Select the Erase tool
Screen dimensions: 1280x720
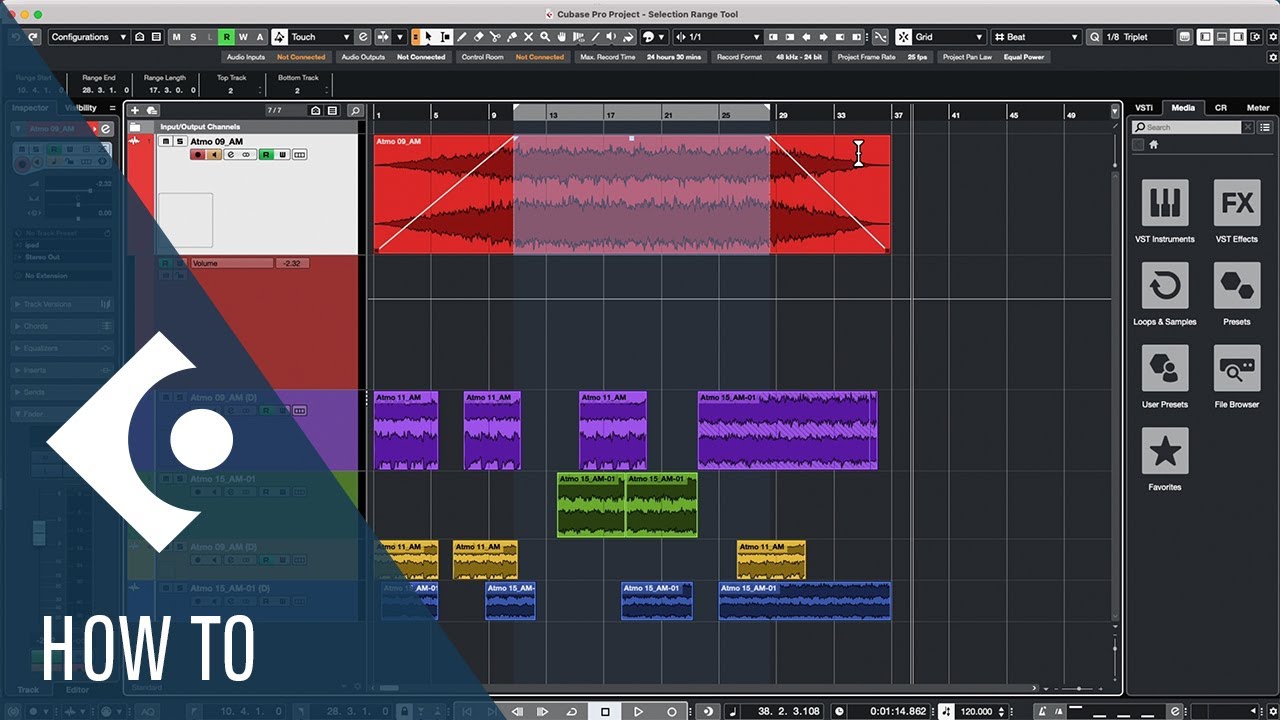(479, 37)
